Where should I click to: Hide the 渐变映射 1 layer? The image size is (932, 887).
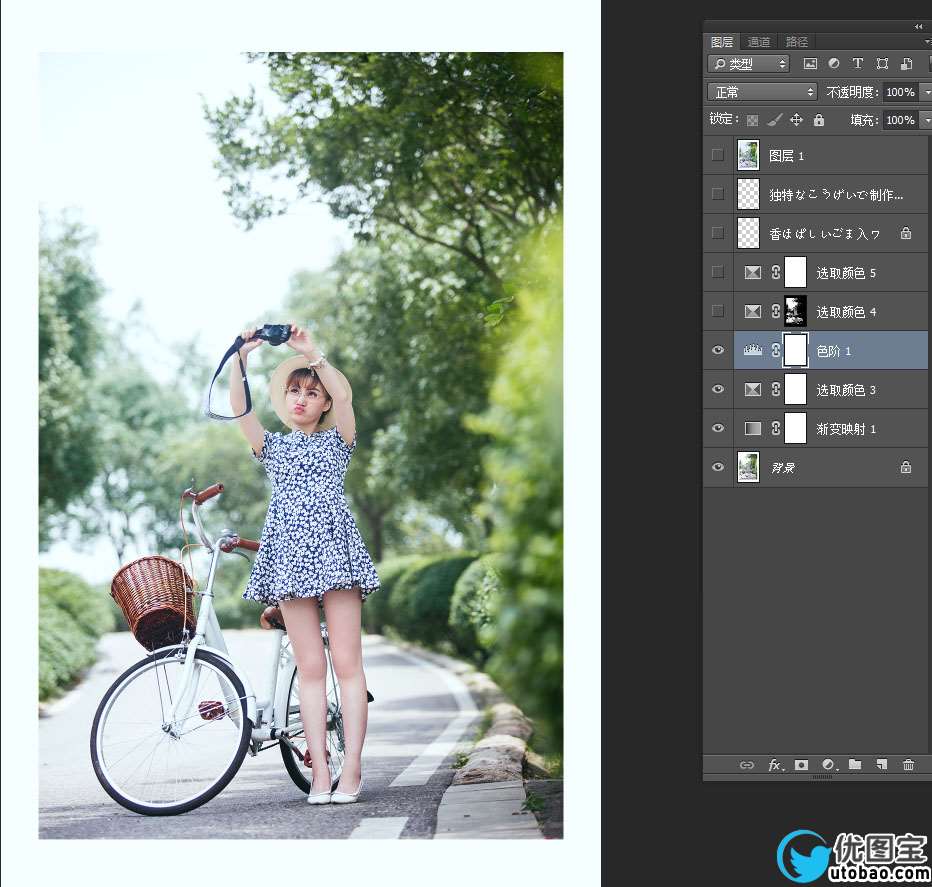(717, 429)
